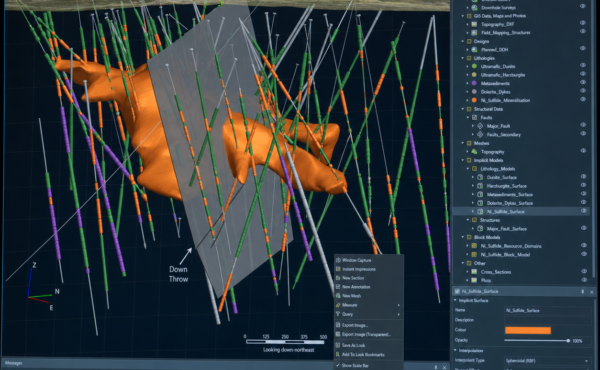Screen dimensions: 600x370
Task: Pin the Messages panel
Action: (x=436, y=367)
